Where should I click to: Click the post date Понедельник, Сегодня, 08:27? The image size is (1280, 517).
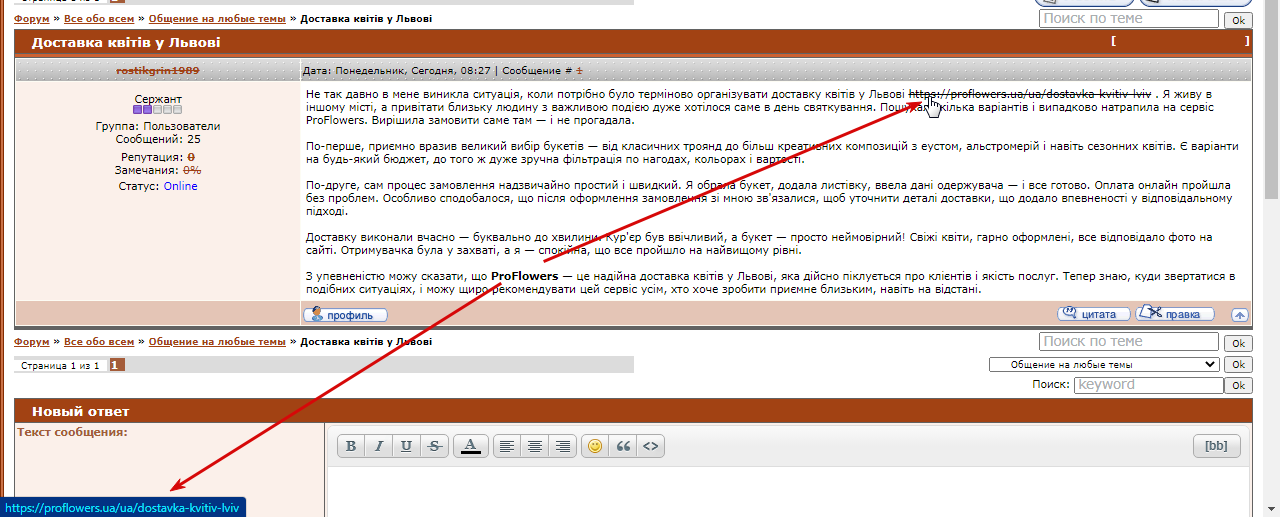pyautogui.click(x=413, y=71)
